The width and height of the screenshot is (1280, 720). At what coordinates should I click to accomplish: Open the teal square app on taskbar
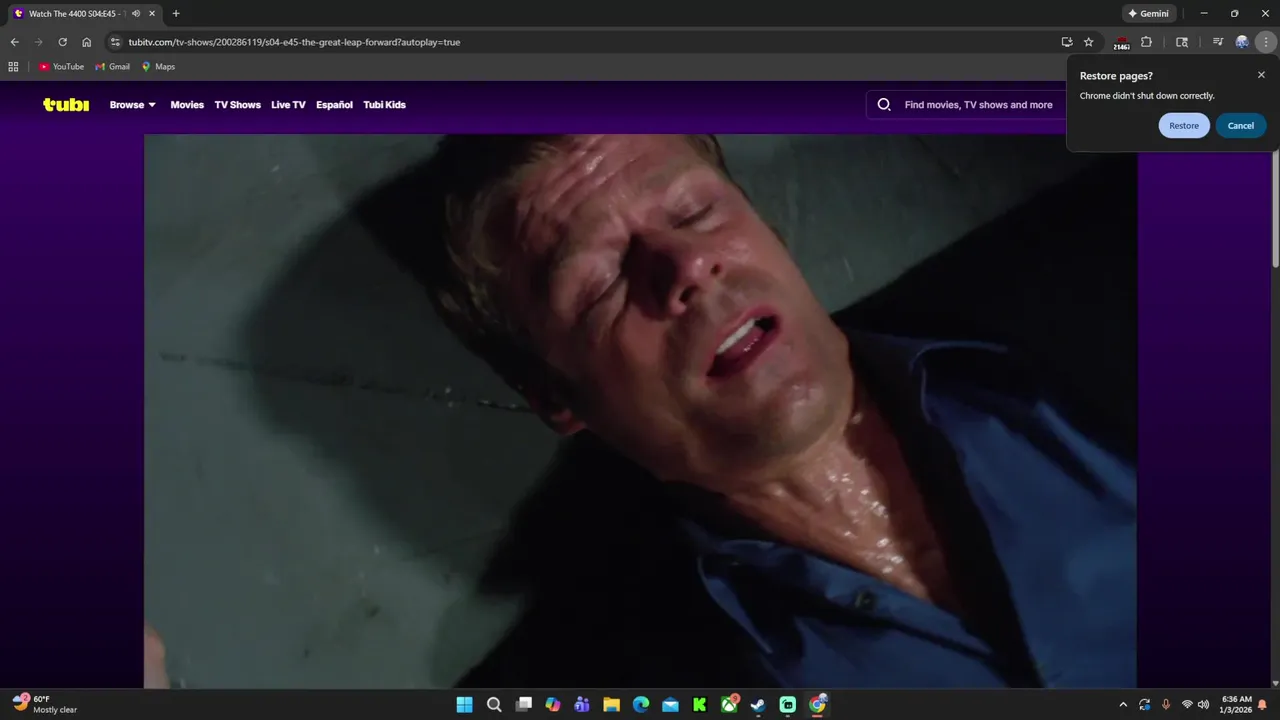[788, 705]
